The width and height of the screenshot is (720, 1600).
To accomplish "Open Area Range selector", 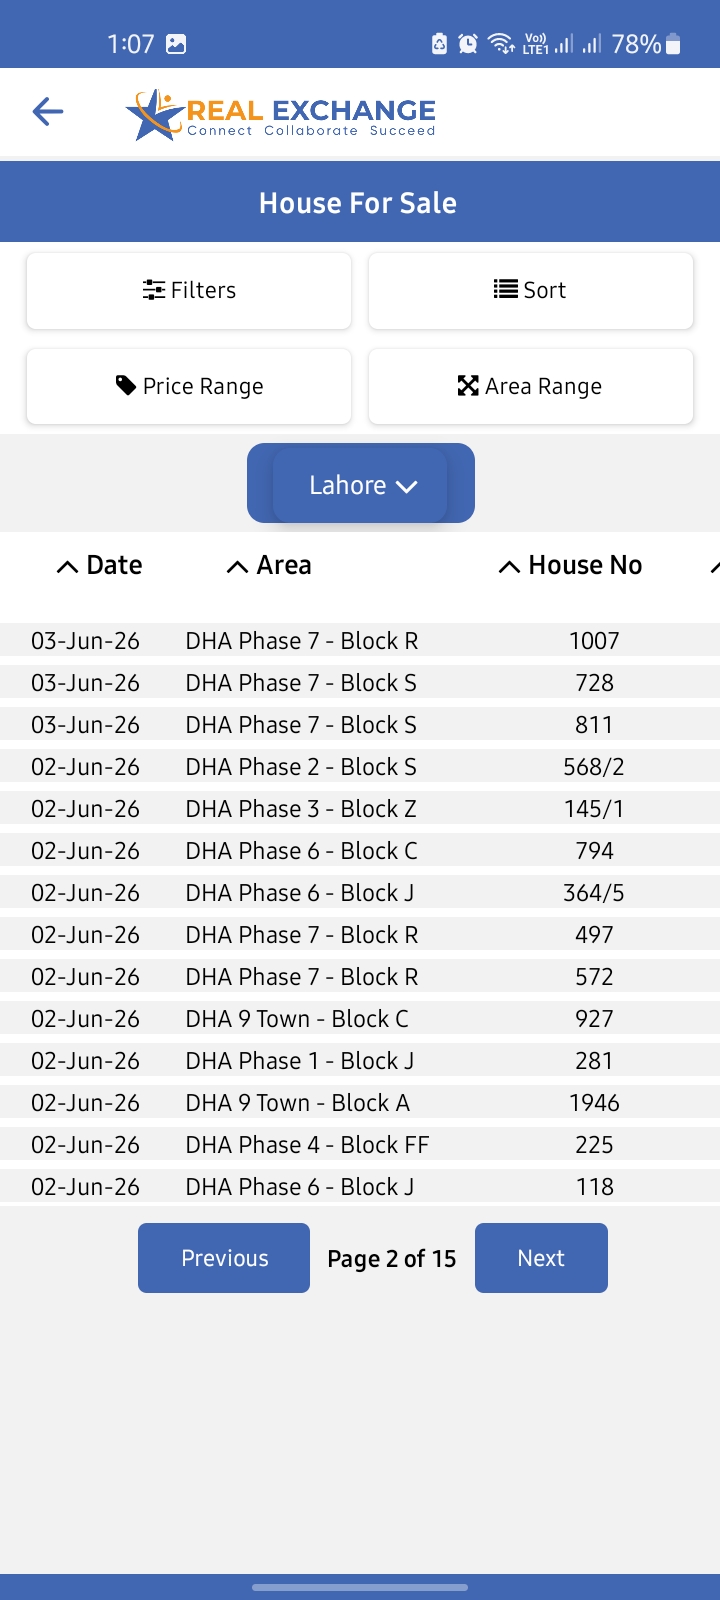I will 531,386.
